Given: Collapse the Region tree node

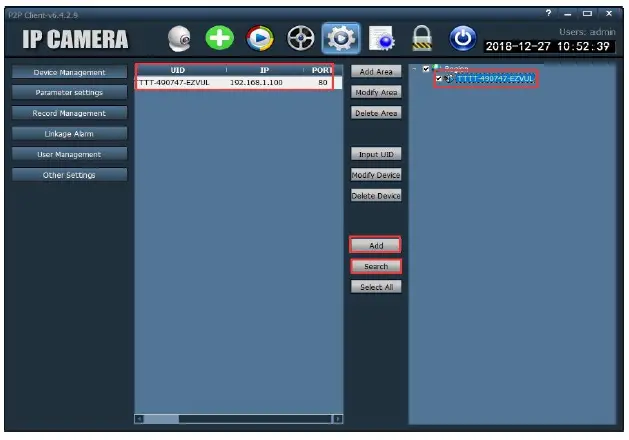Looking at the screenshot, I should coord(414,69).
